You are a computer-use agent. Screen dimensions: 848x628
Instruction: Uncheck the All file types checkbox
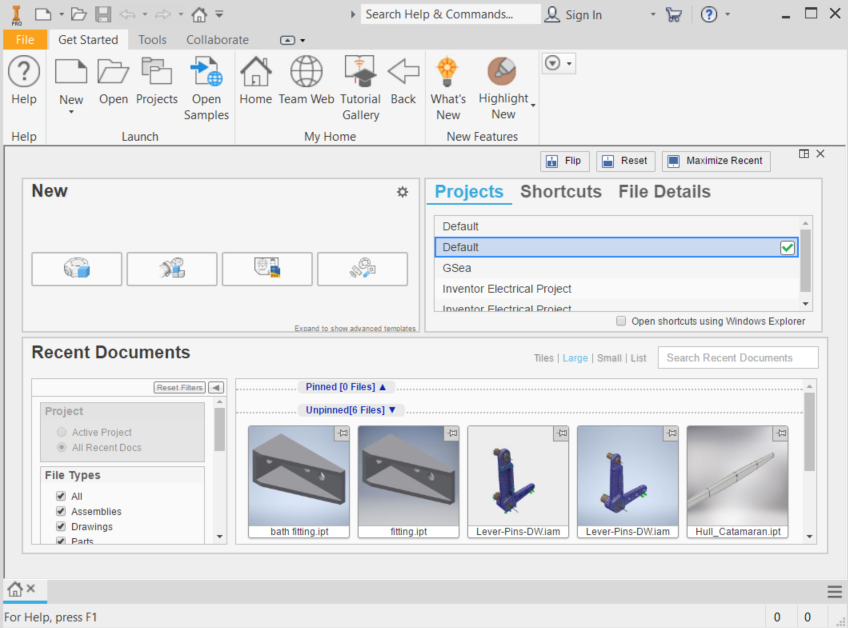(61, 496)
